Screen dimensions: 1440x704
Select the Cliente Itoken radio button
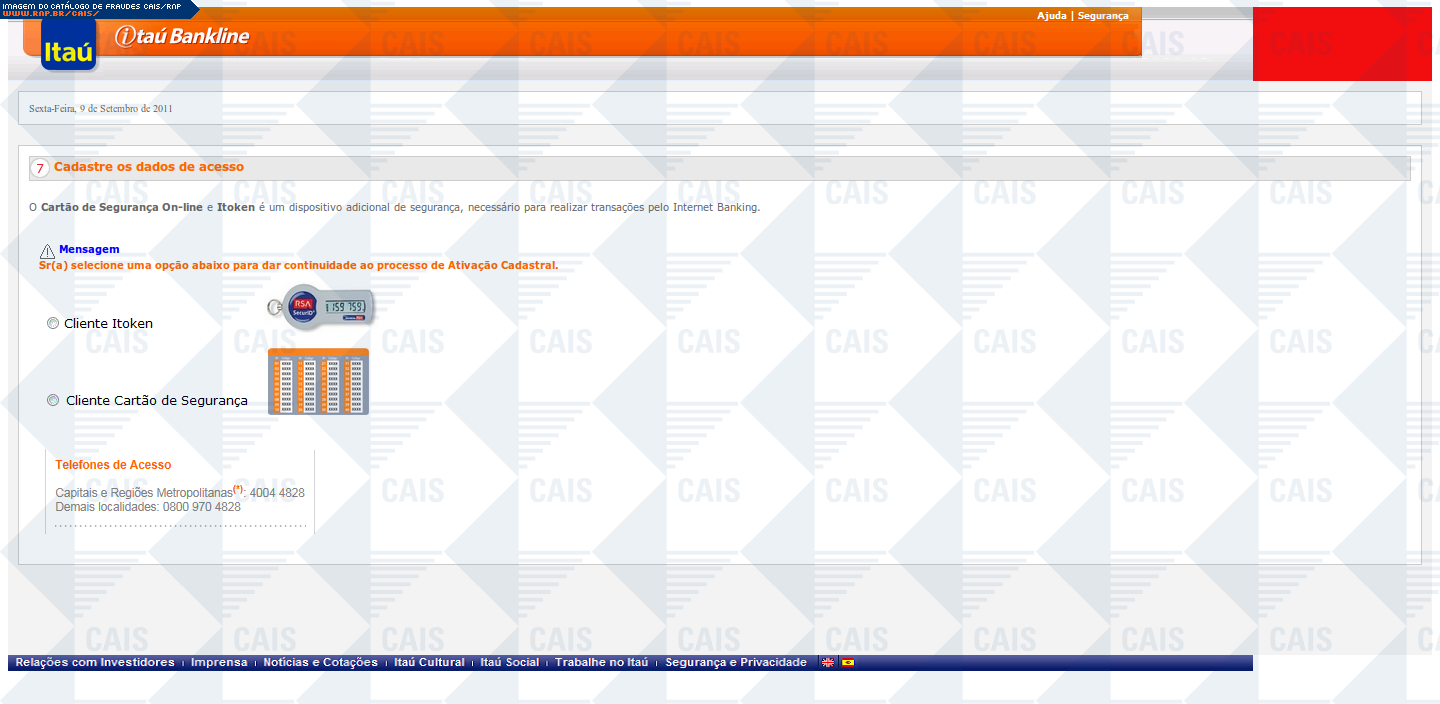53,324
